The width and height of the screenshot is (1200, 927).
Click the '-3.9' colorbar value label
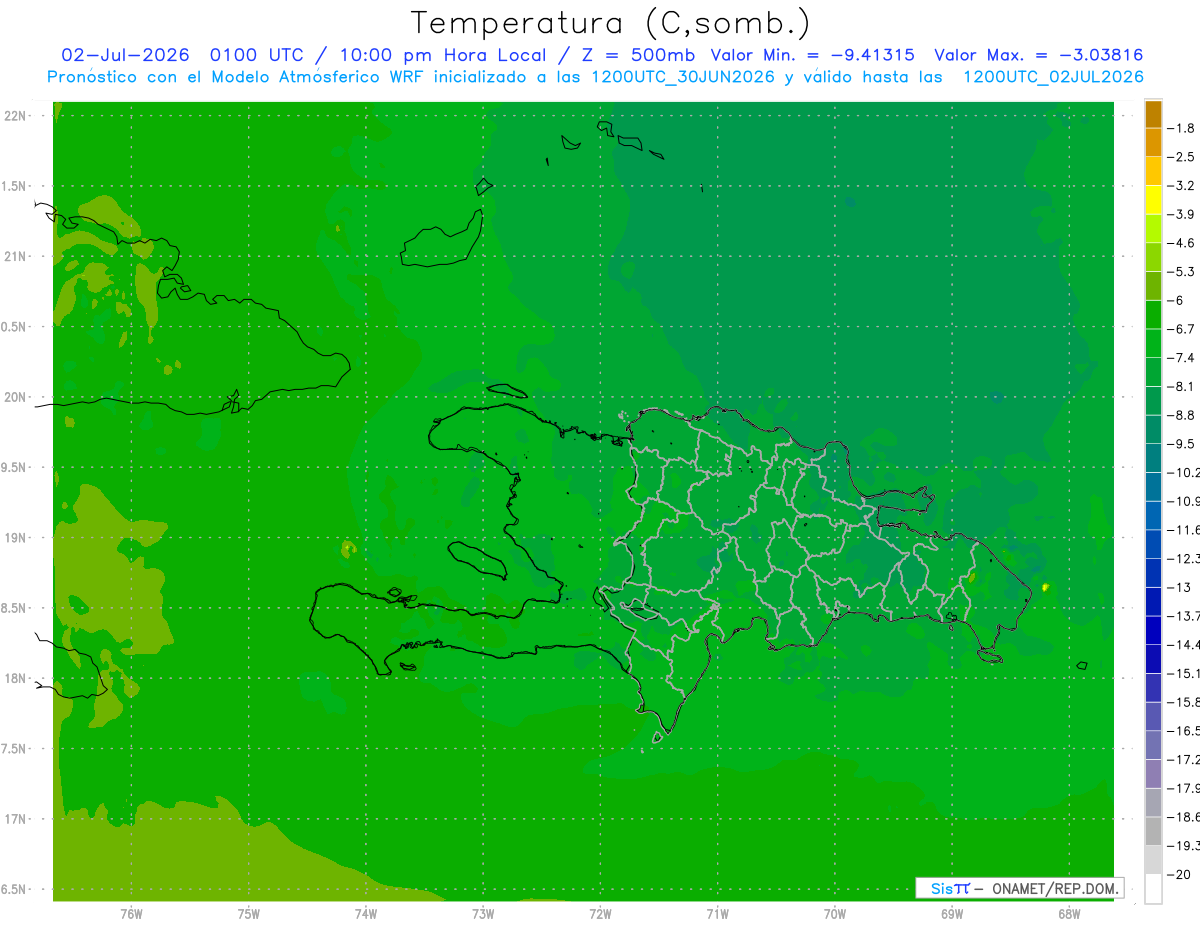point(1181,215)
